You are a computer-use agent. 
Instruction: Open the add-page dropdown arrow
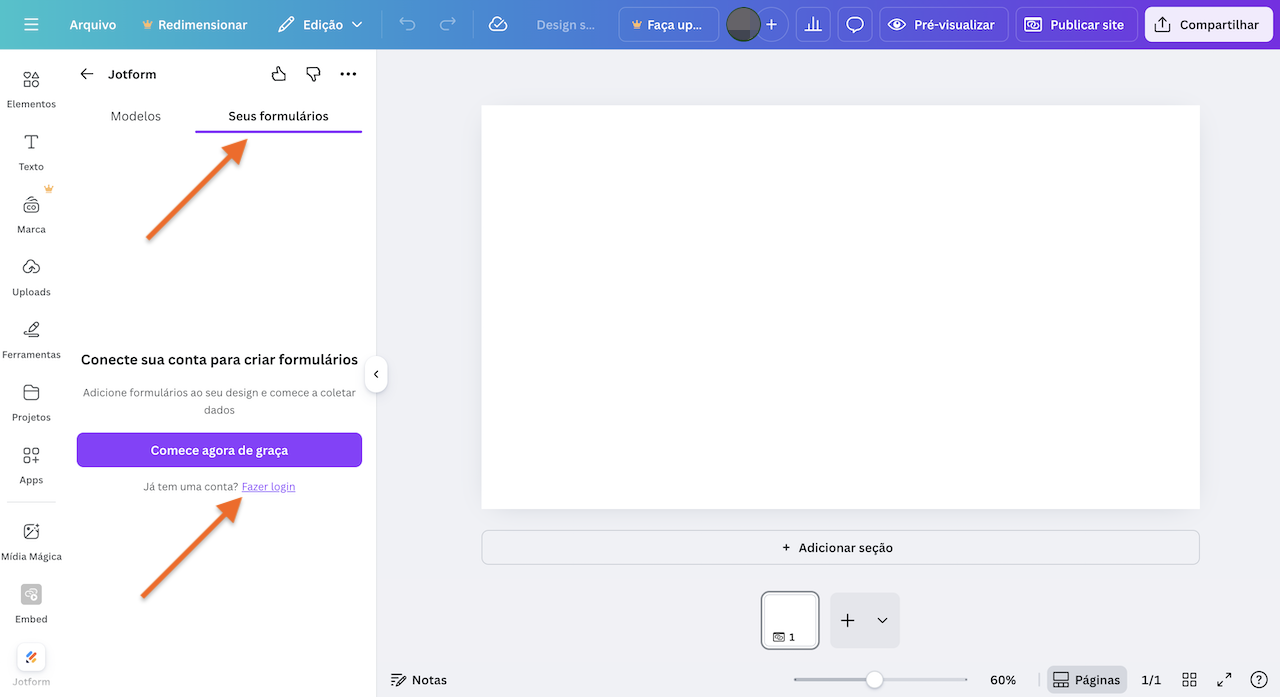click(x=880, y=620)
